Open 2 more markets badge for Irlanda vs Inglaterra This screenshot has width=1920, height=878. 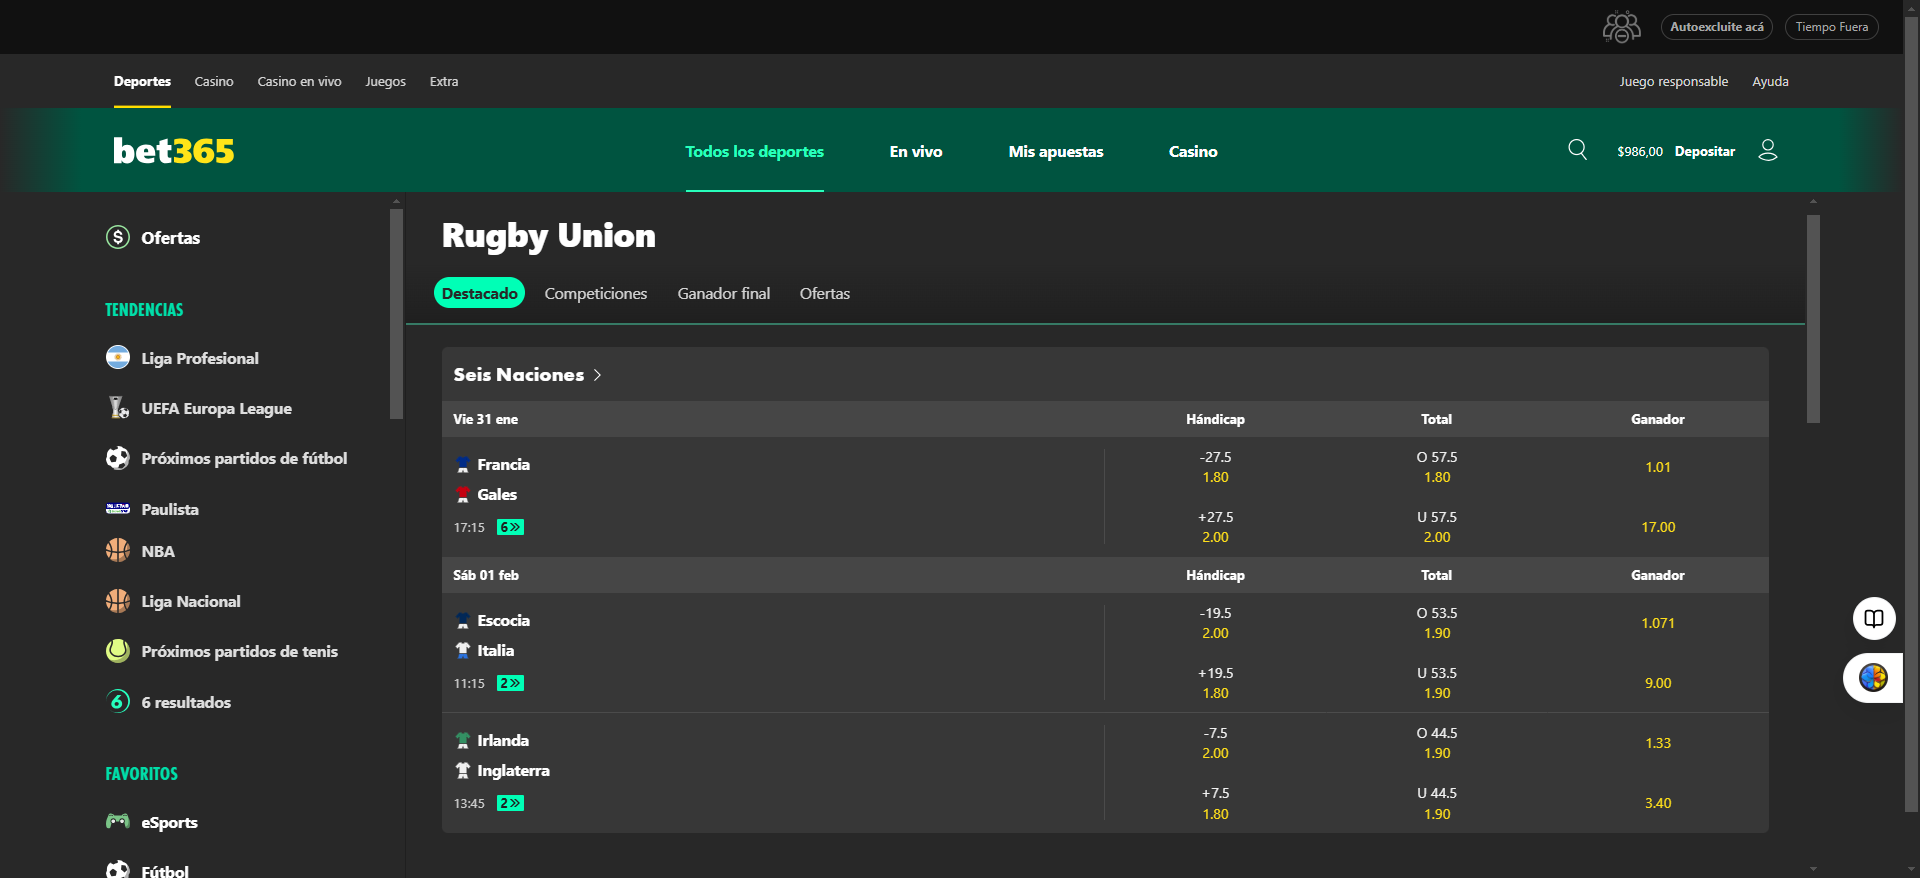click(x=510, y=803)
